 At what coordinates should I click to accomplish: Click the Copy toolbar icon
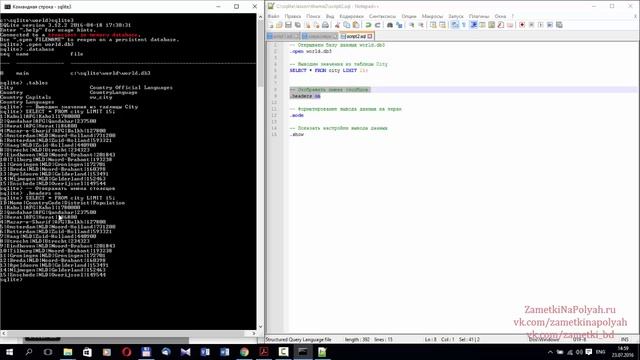point(347,25)
